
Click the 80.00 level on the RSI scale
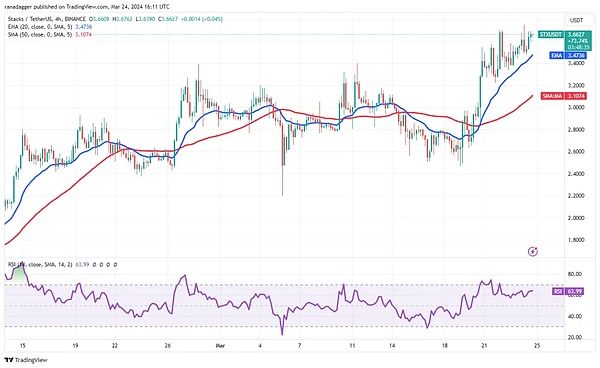[x=575, y=274]
